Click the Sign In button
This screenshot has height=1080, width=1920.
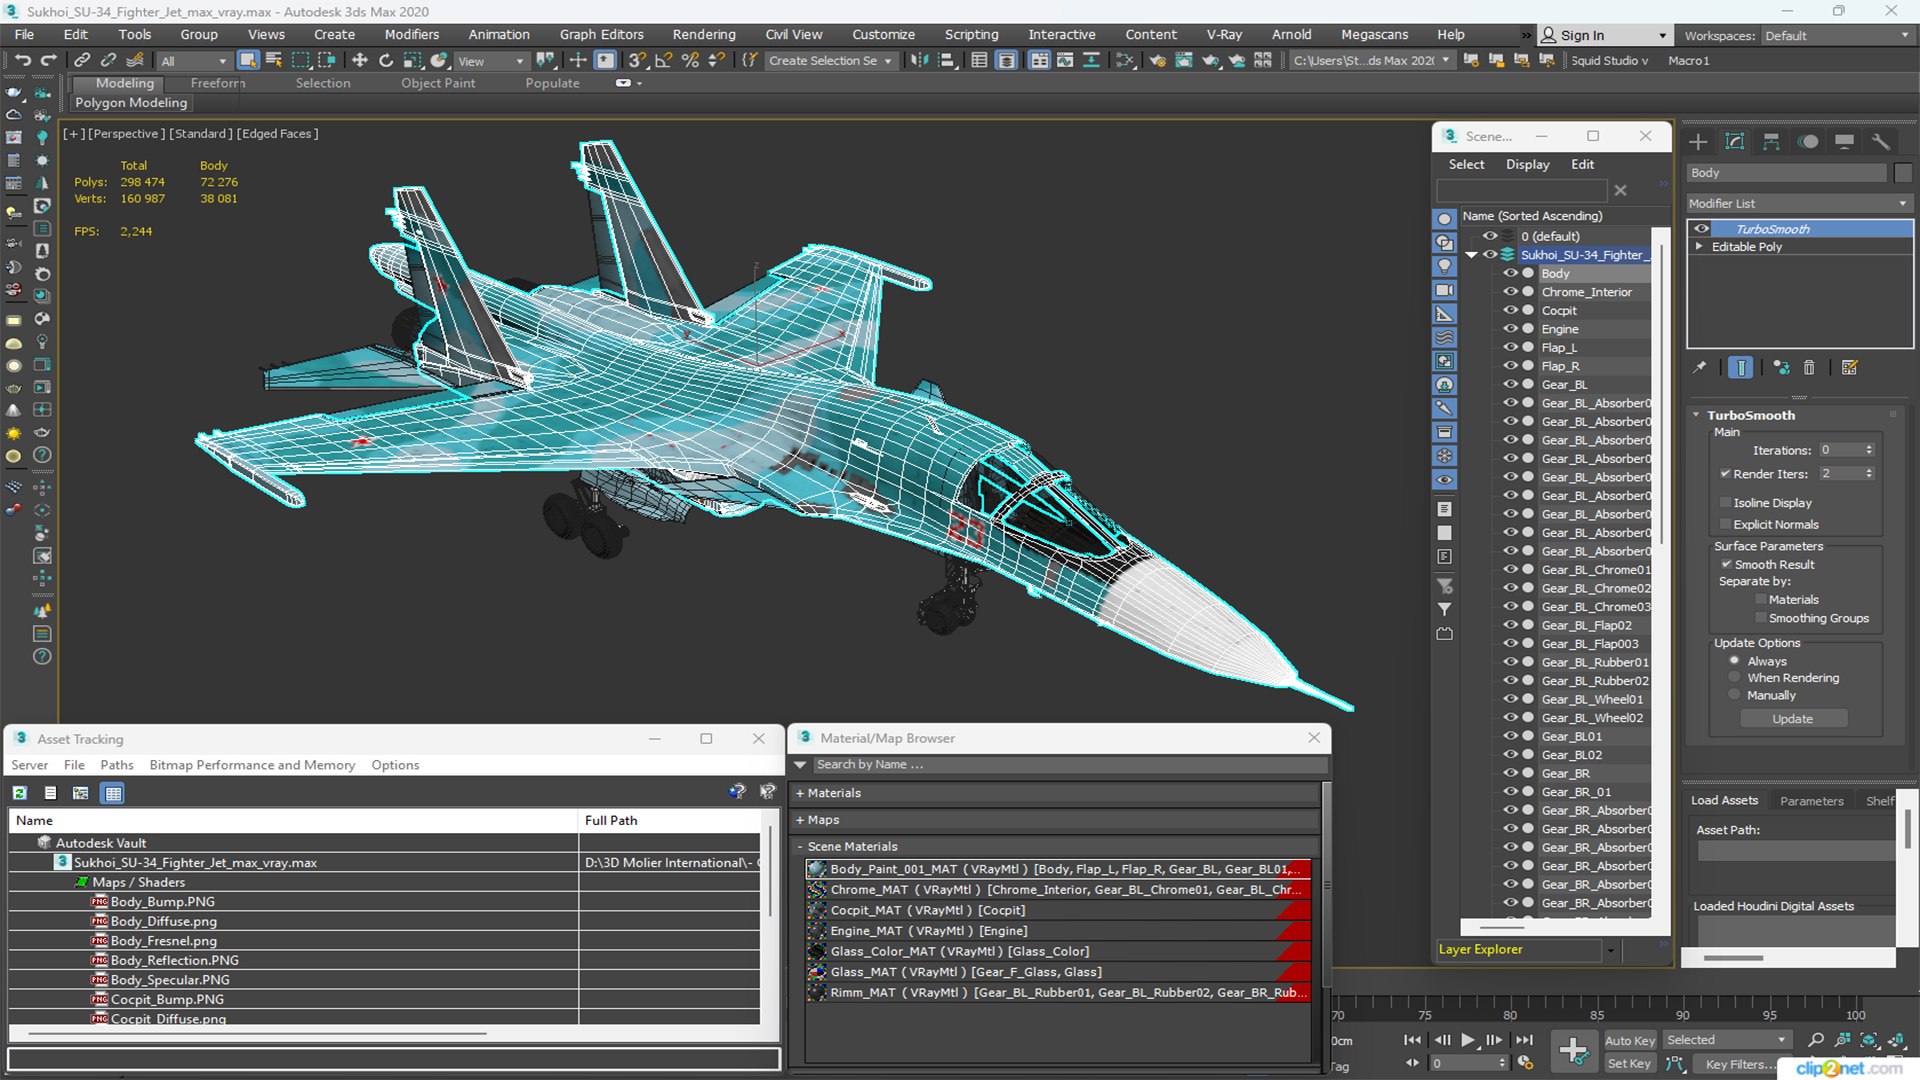(x=1604, y=36)
